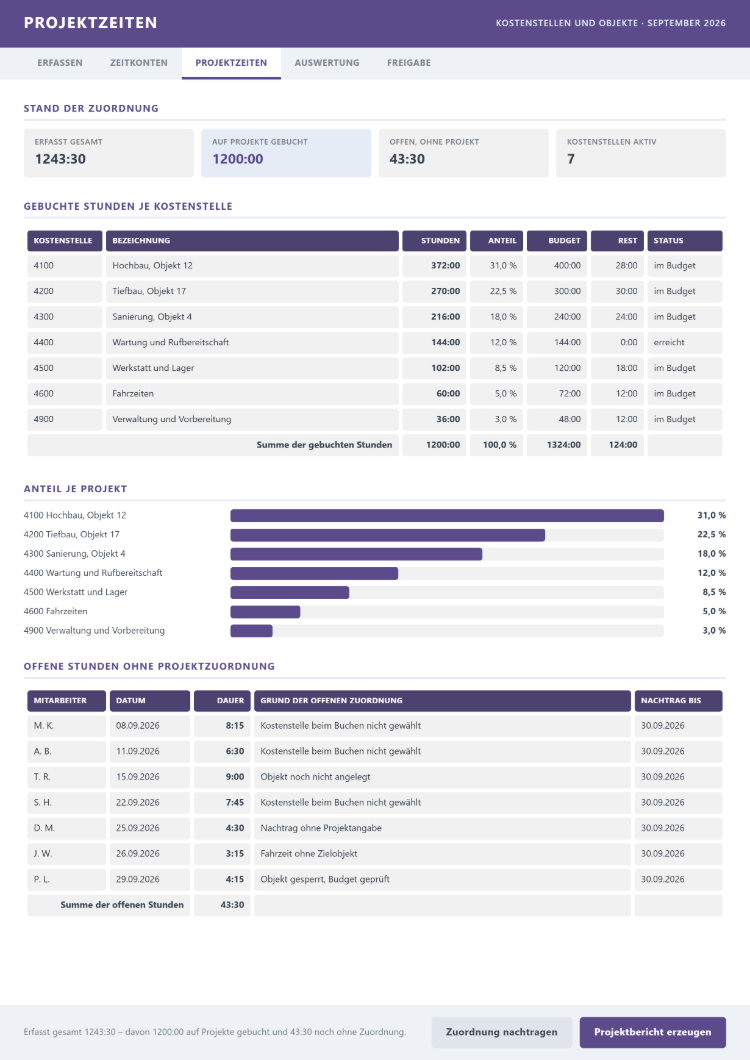
Task: Select employee S. H. cell
Action: [x=66, y=803]
